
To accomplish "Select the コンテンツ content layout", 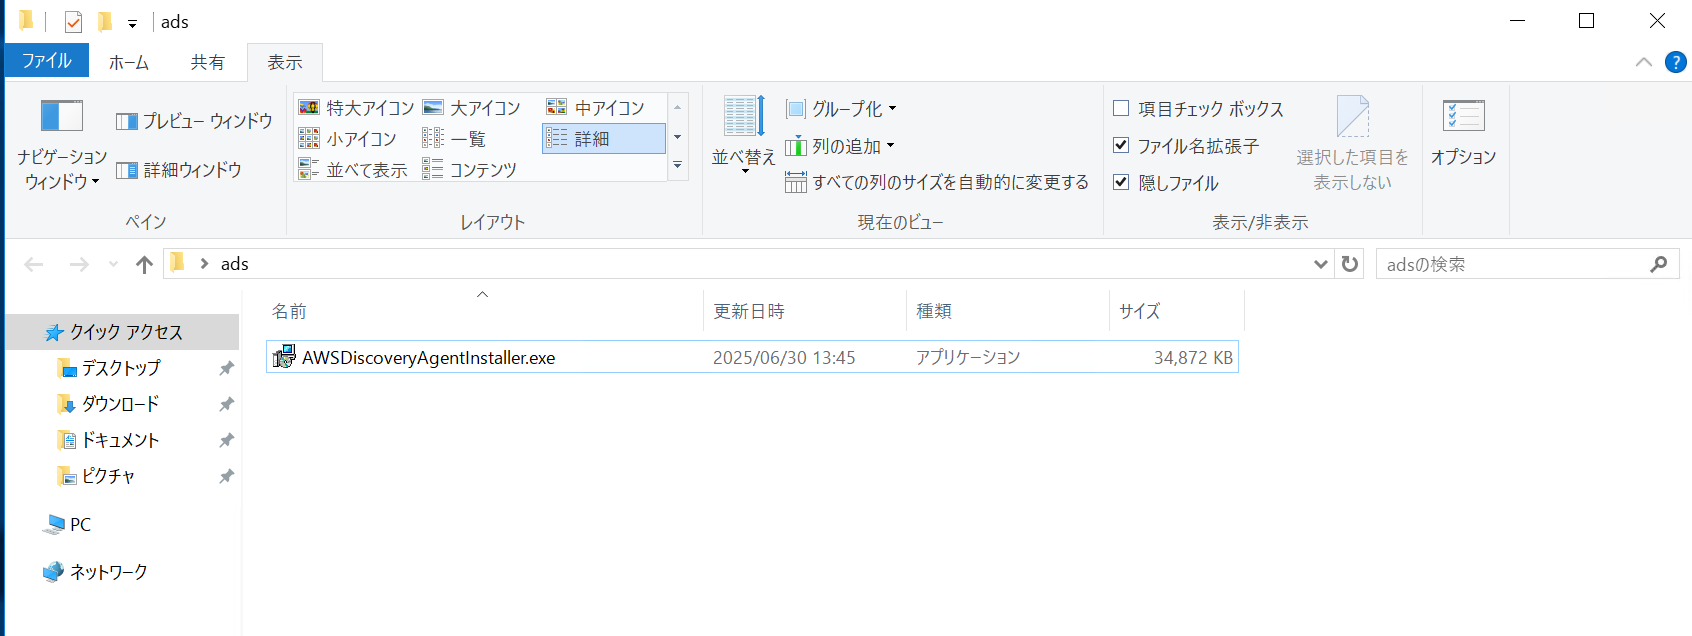I will pyautogui.click(x=470, y=170).
